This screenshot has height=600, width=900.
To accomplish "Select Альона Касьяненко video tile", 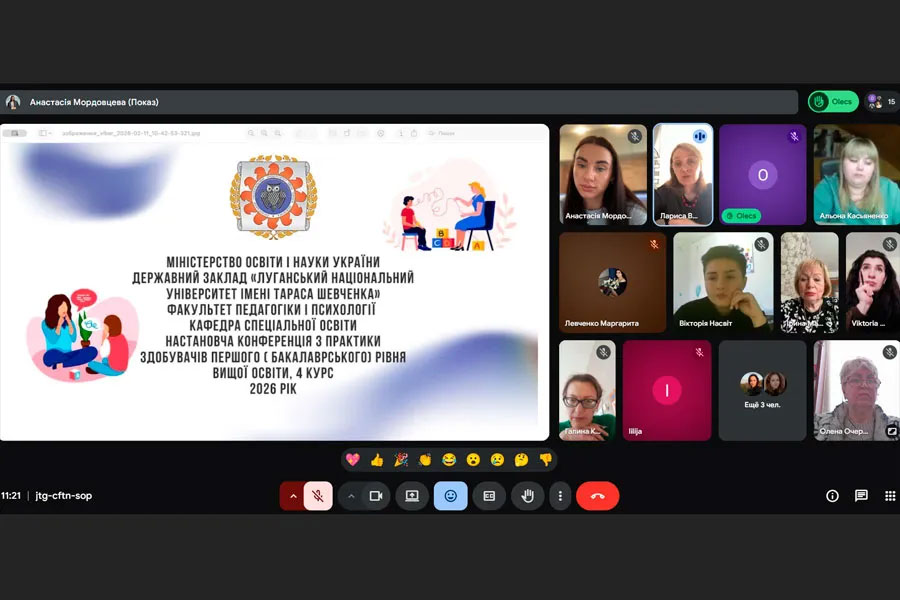I will [856, 175].
